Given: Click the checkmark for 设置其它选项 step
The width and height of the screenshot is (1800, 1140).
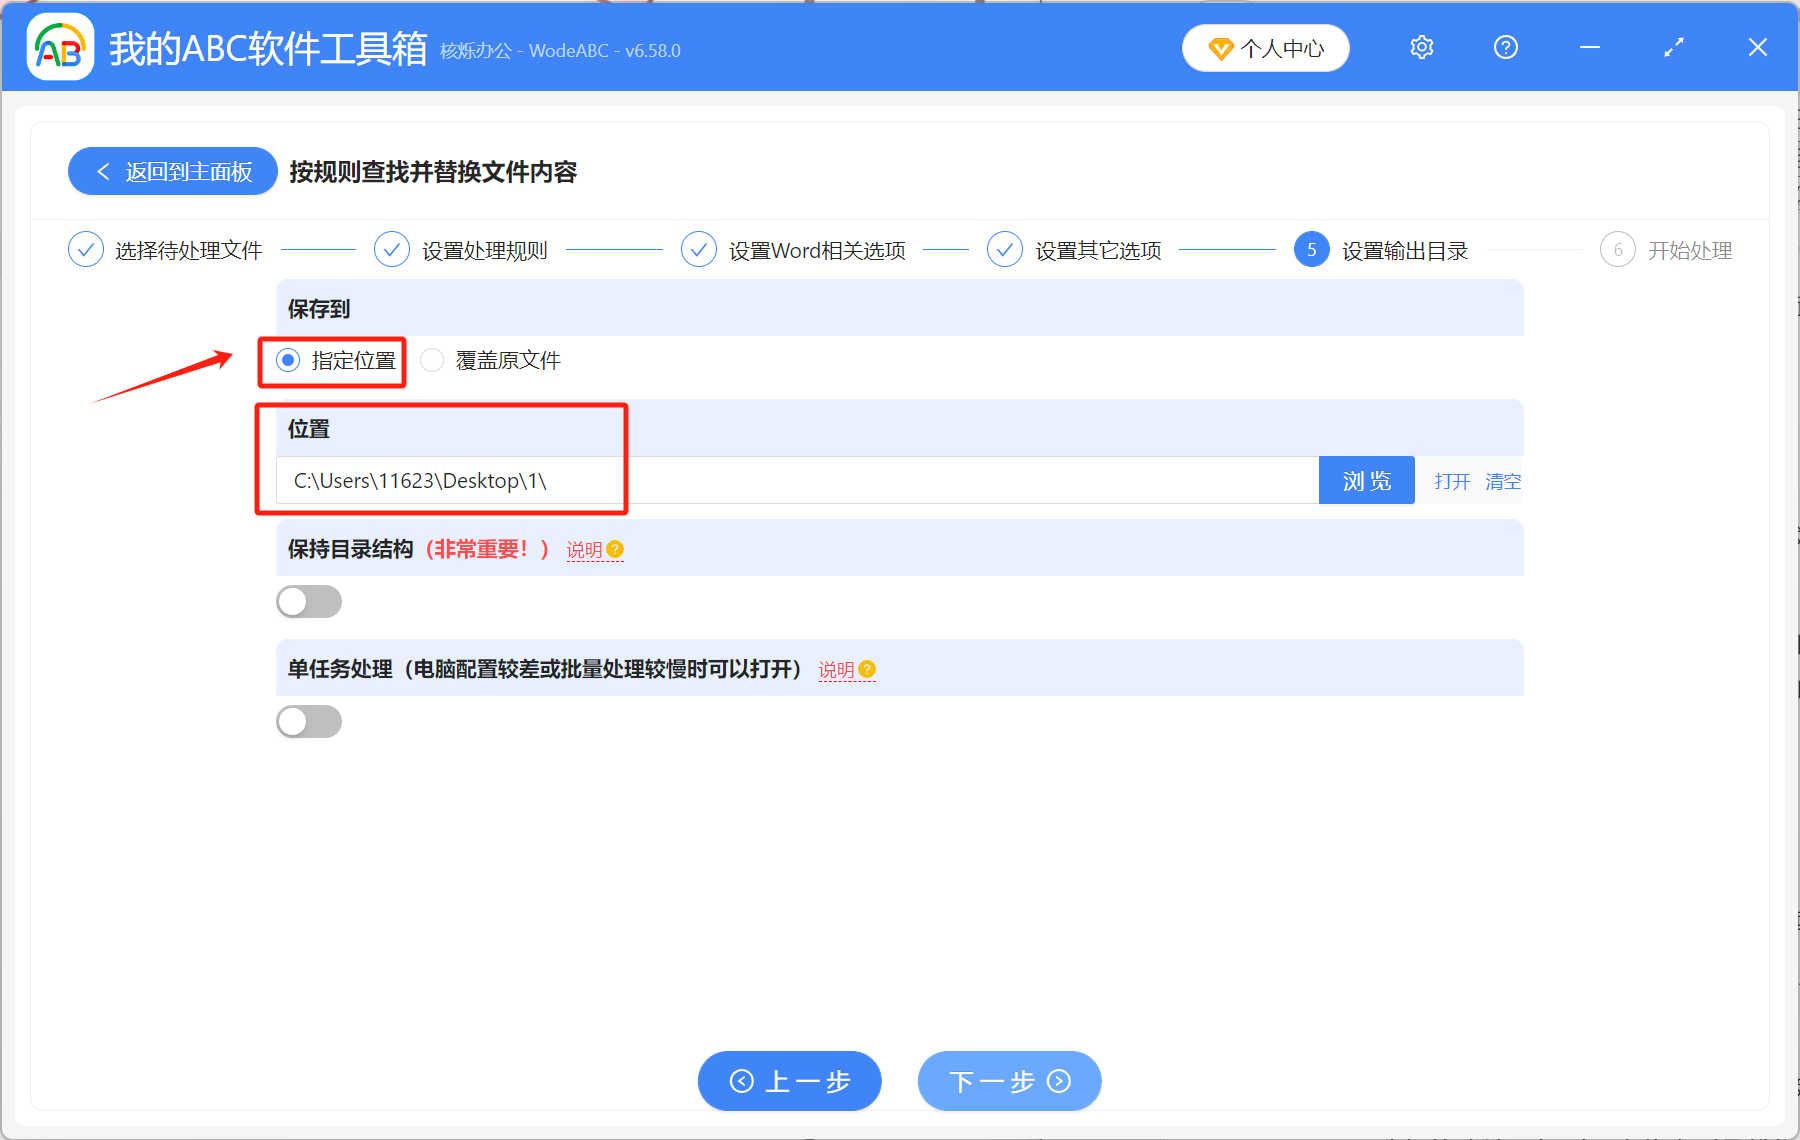Looking at the screenshot, I should pyautogui.click(x=1005, y=249).
